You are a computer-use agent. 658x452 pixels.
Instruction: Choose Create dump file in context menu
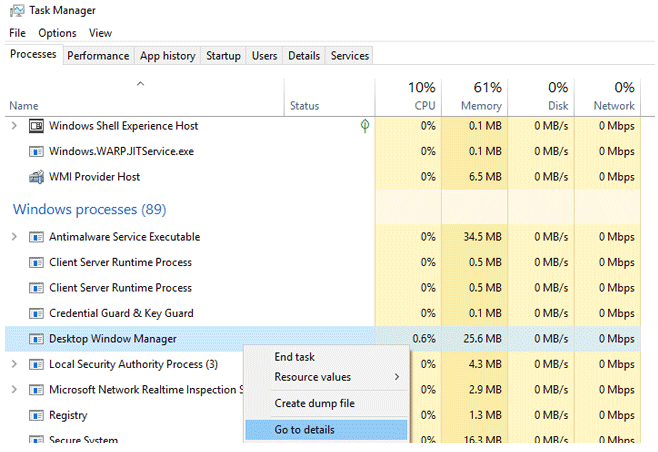click(326, 403)
